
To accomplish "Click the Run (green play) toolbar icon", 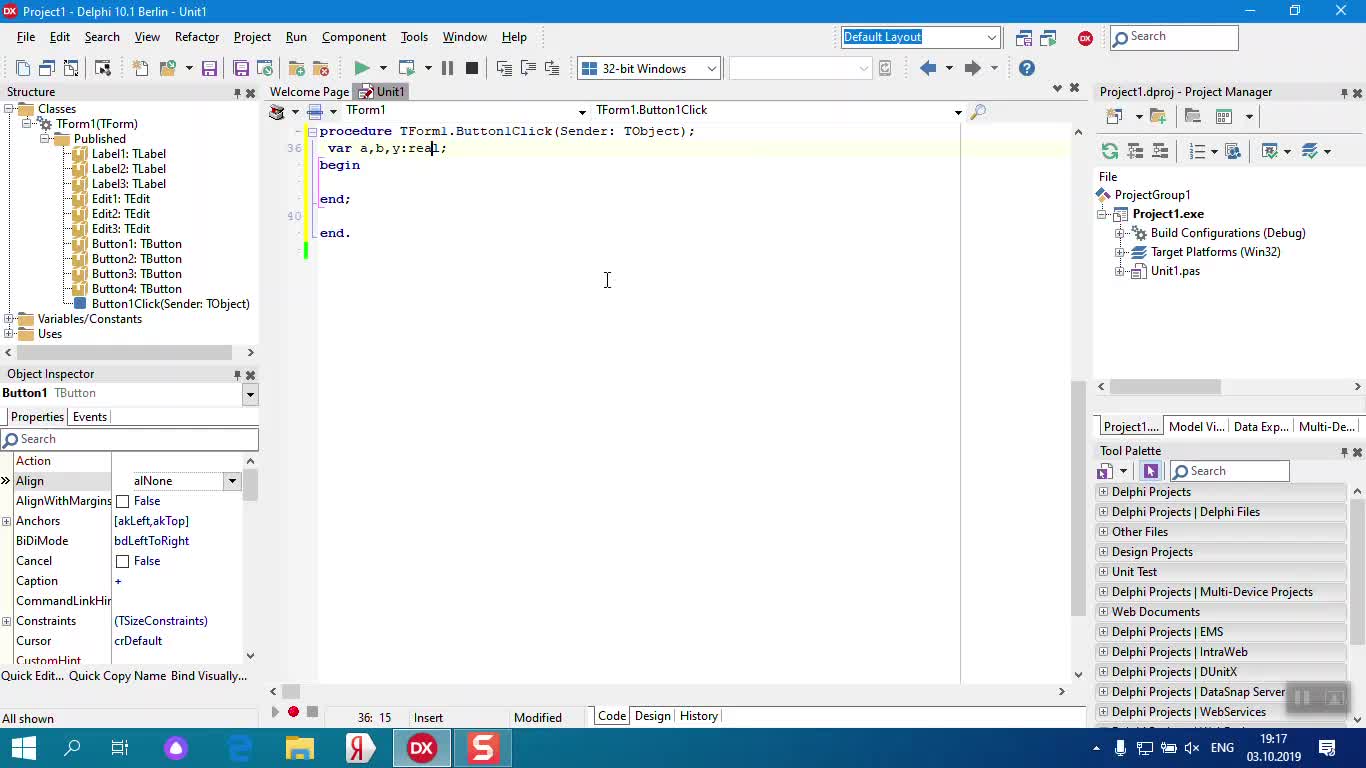I will [362, 68].
